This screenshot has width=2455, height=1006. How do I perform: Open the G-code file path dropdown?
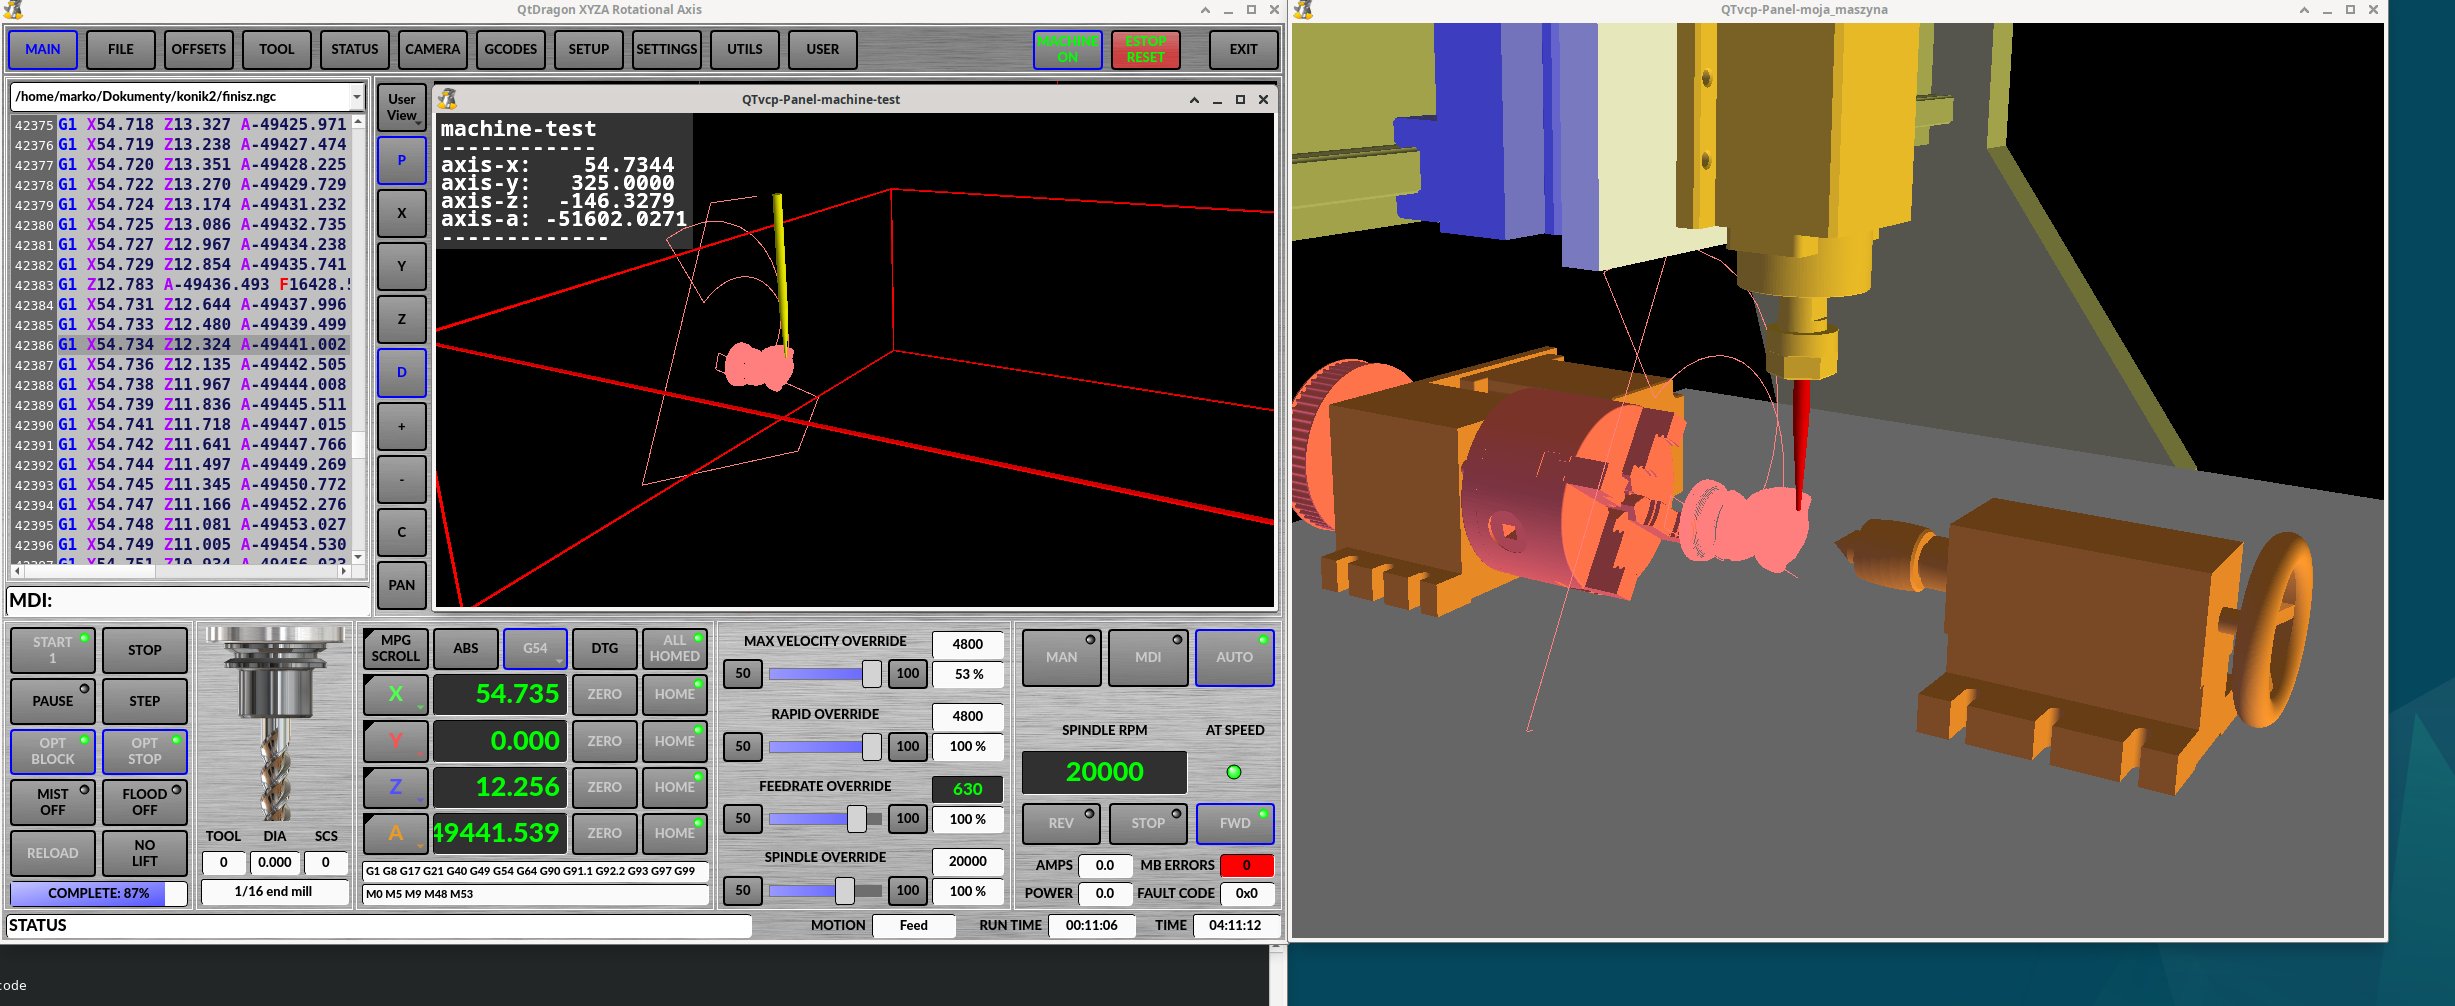pyautogui.click(x=356, y=97)
